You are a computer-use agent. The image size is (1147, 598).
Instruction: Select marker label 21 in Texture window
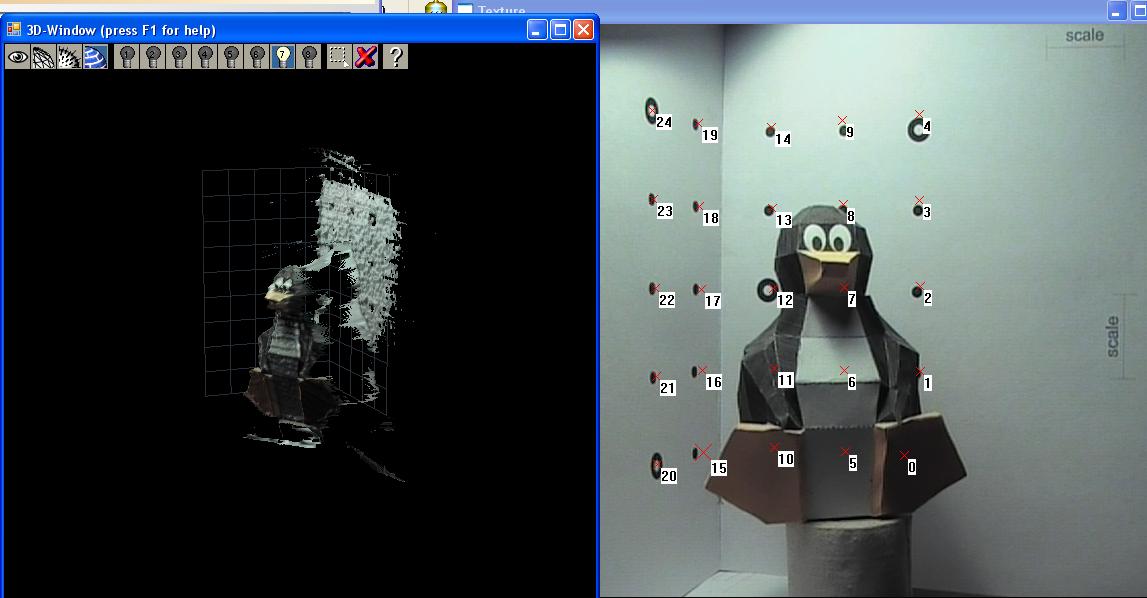pos(667,388)
